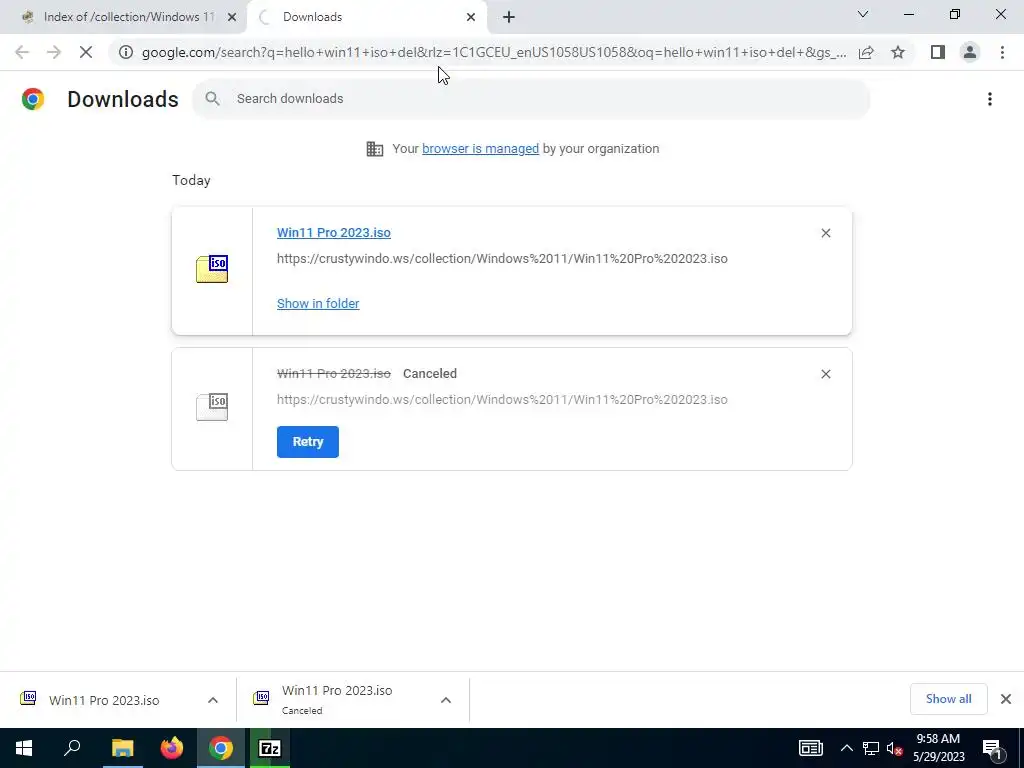Click the canceled download's greyed ISO icon

212,407
